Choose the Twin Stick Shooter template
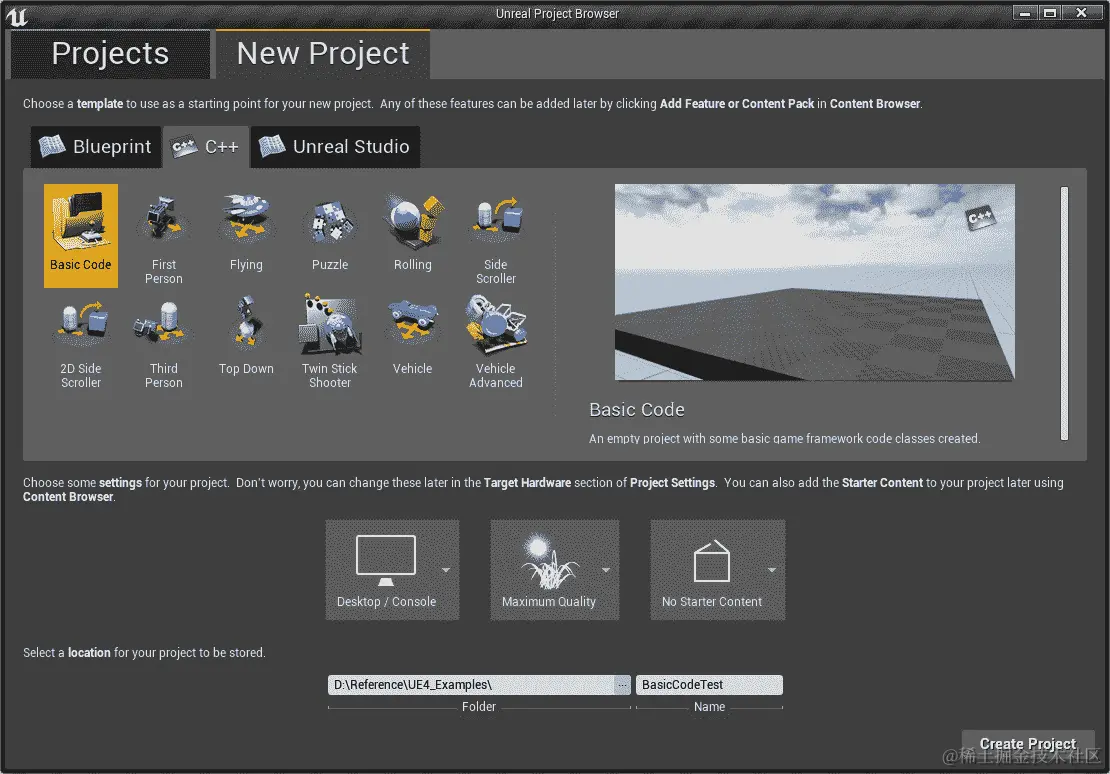This screenshot has height=774, width=1110. point(330,341)
